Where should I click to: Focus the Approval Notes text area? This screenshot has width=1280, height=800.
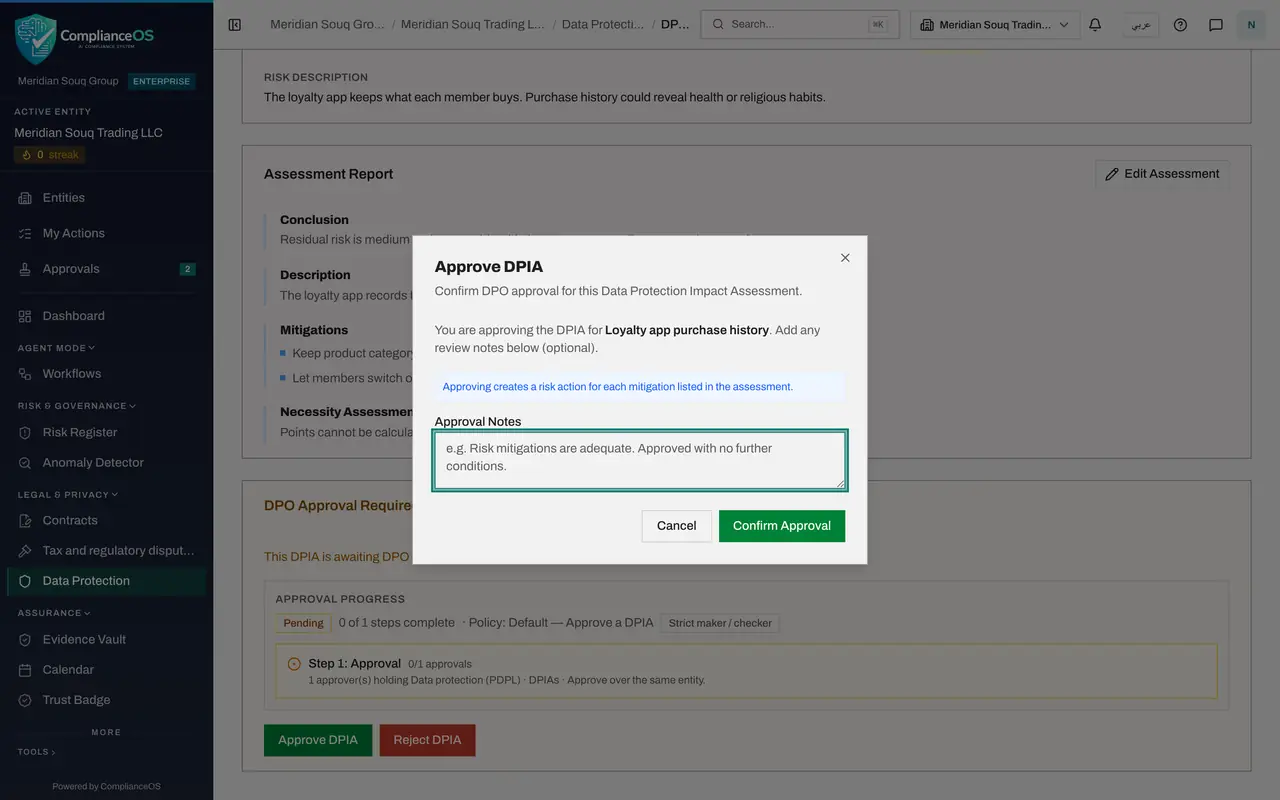[640, 460]
